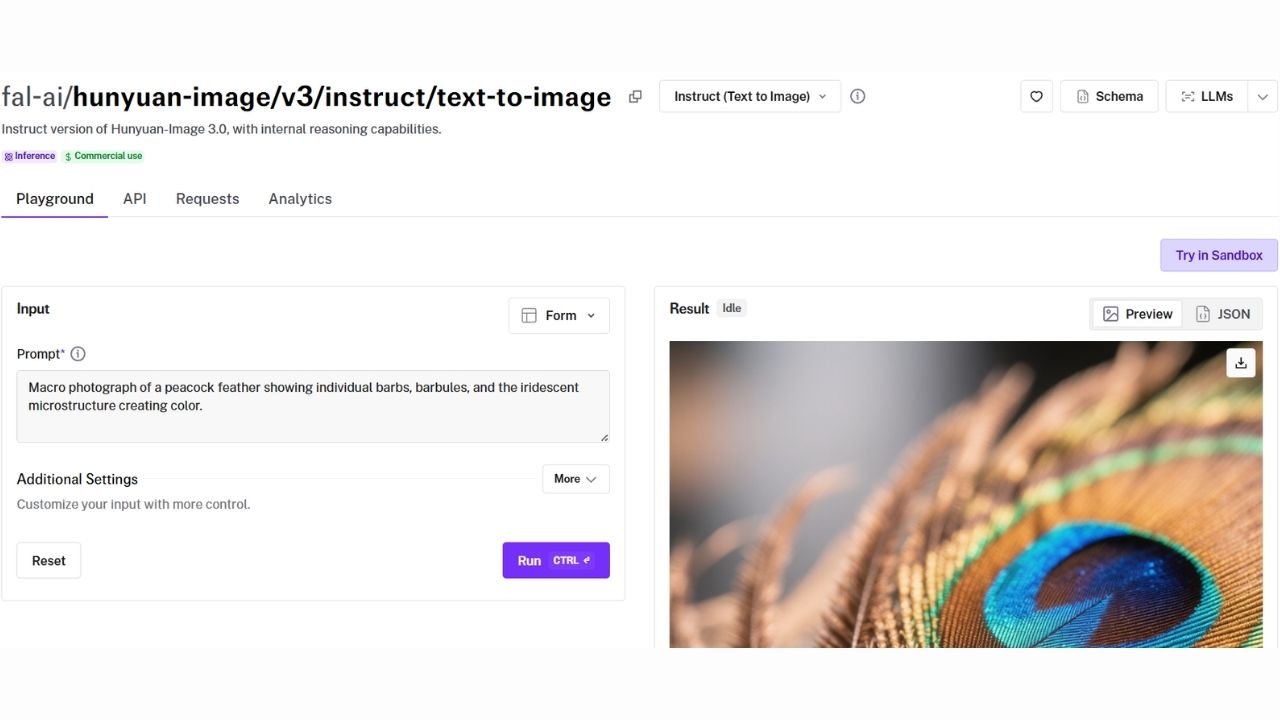Click inside the Prompt text area
The width and height of the screenshot is (1280, 720).
tap(313, 405)
